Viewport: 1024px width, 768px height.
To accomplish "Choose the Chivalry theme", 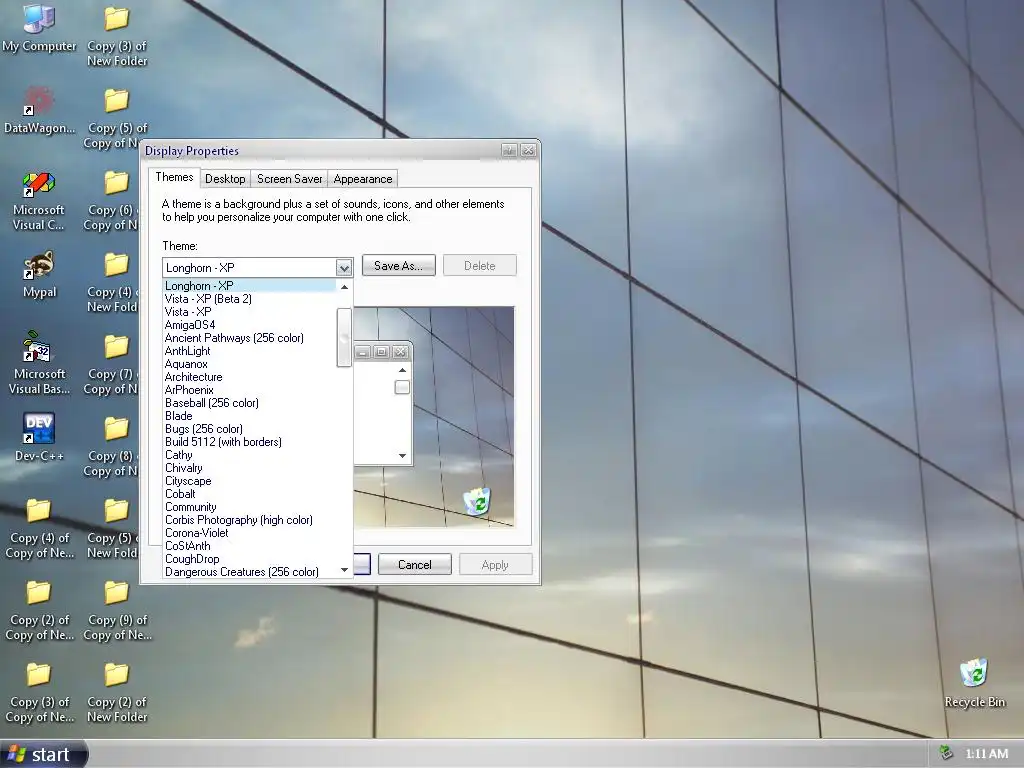I will coord(249,468).
